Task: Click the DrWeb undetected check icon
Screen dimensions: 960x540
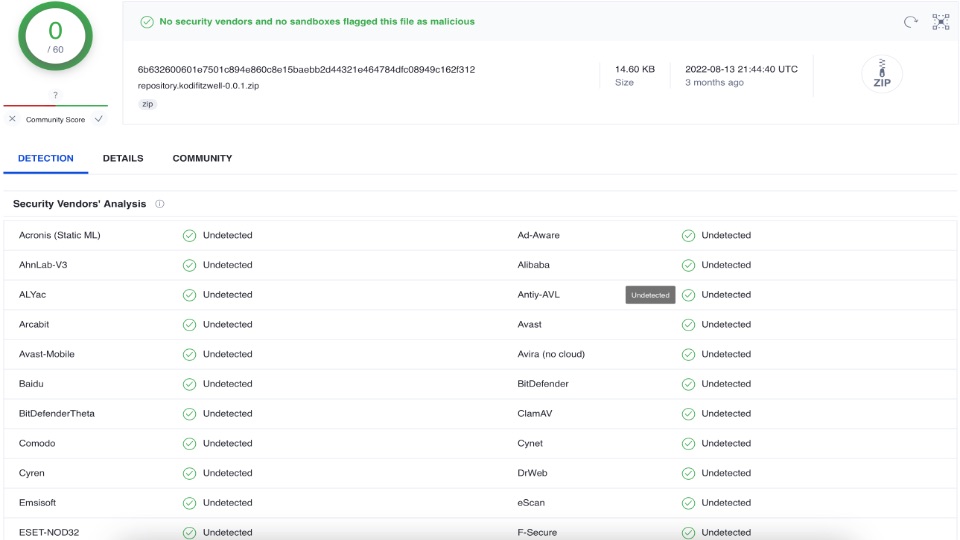Action: pyautogui.click(x=688, y=473)
